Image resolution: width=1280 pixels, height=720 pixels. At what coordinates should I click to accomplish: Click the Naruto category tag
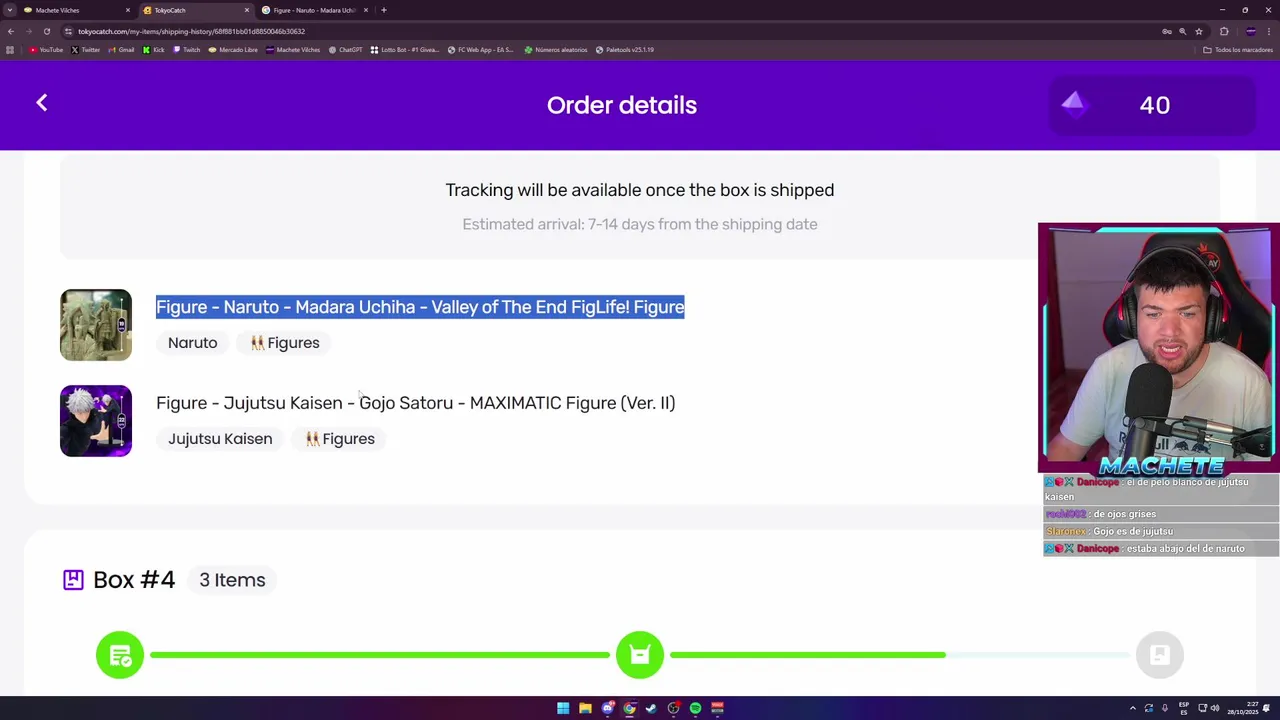(192, 343)
